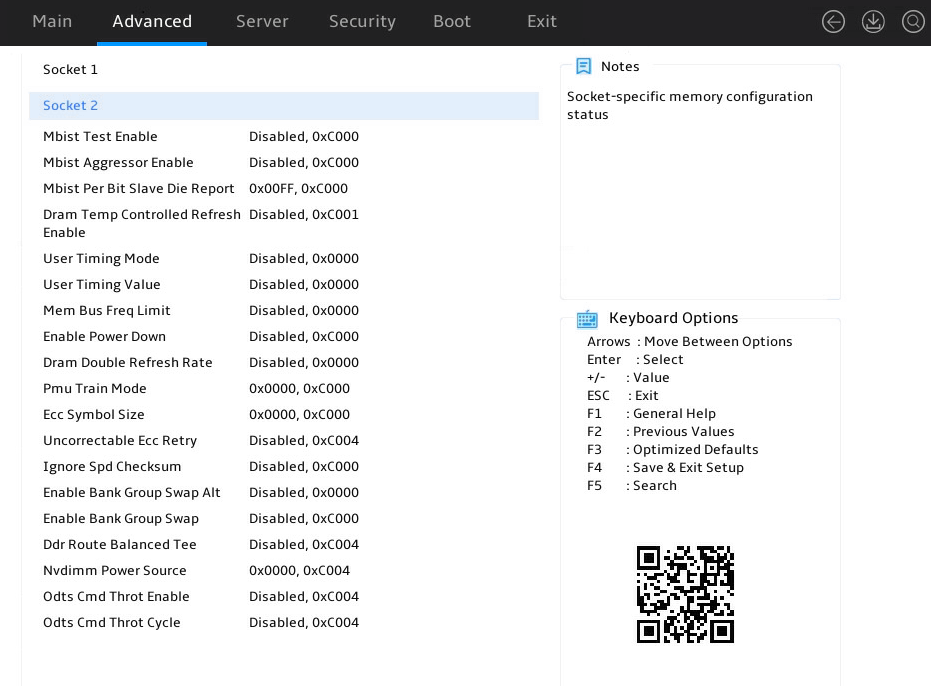Click the Keyboard Options keyboard icon

(587, 319)
